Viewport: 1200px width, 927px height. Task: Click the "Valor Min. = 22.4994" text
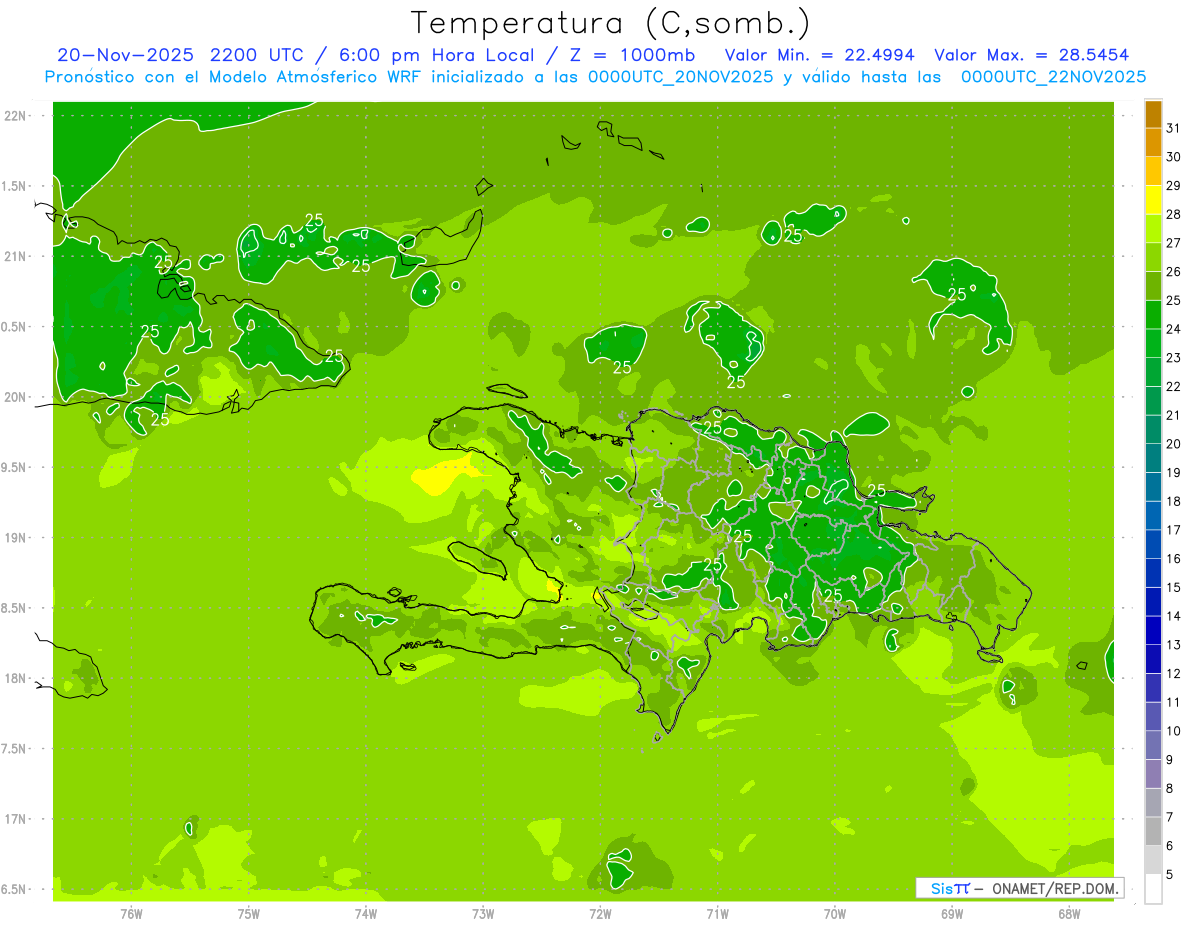pos(819,55)
